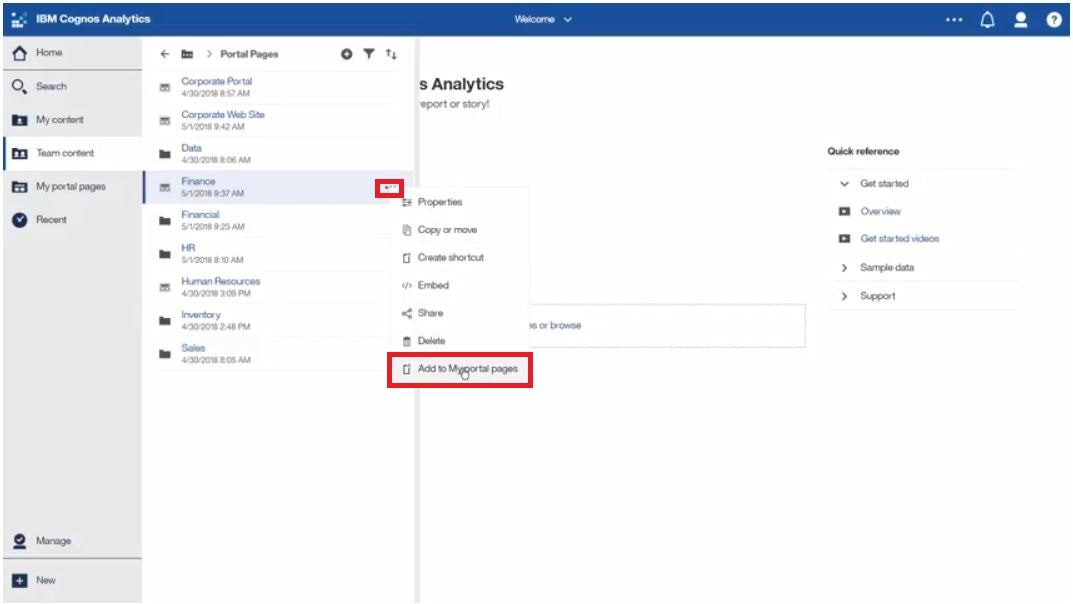Open Corporate Web Site page
Viewport: 1073px width, 604px height.
[222, 115]
